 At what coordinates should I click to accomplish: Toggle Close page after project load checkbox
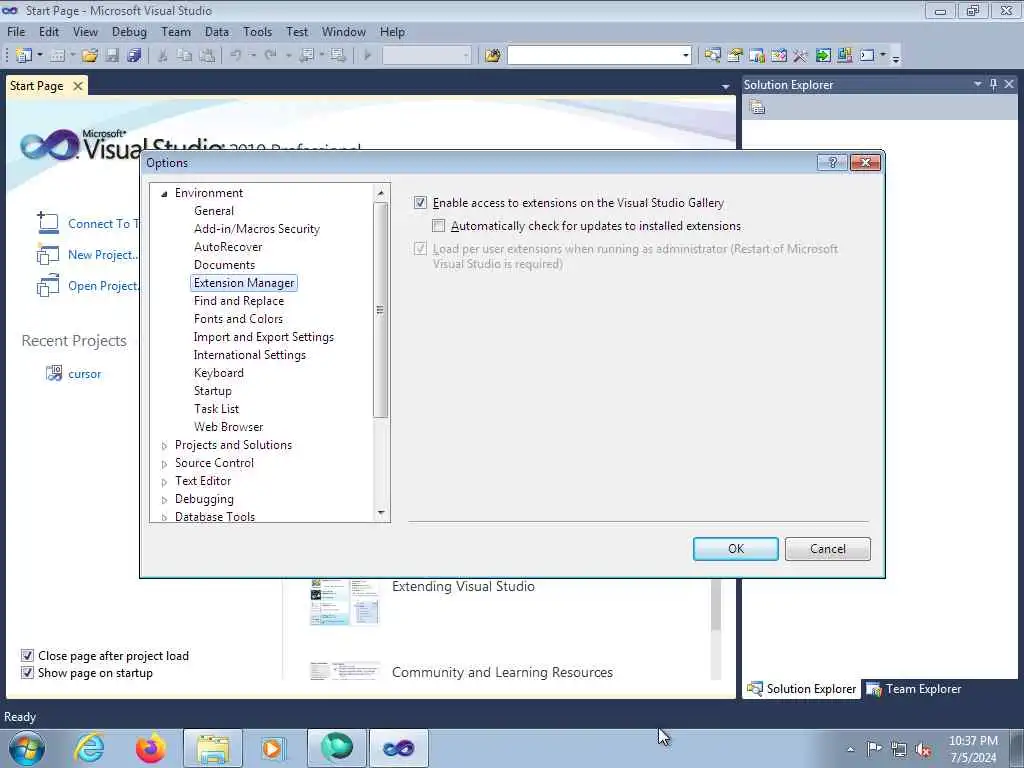(27, 655)
